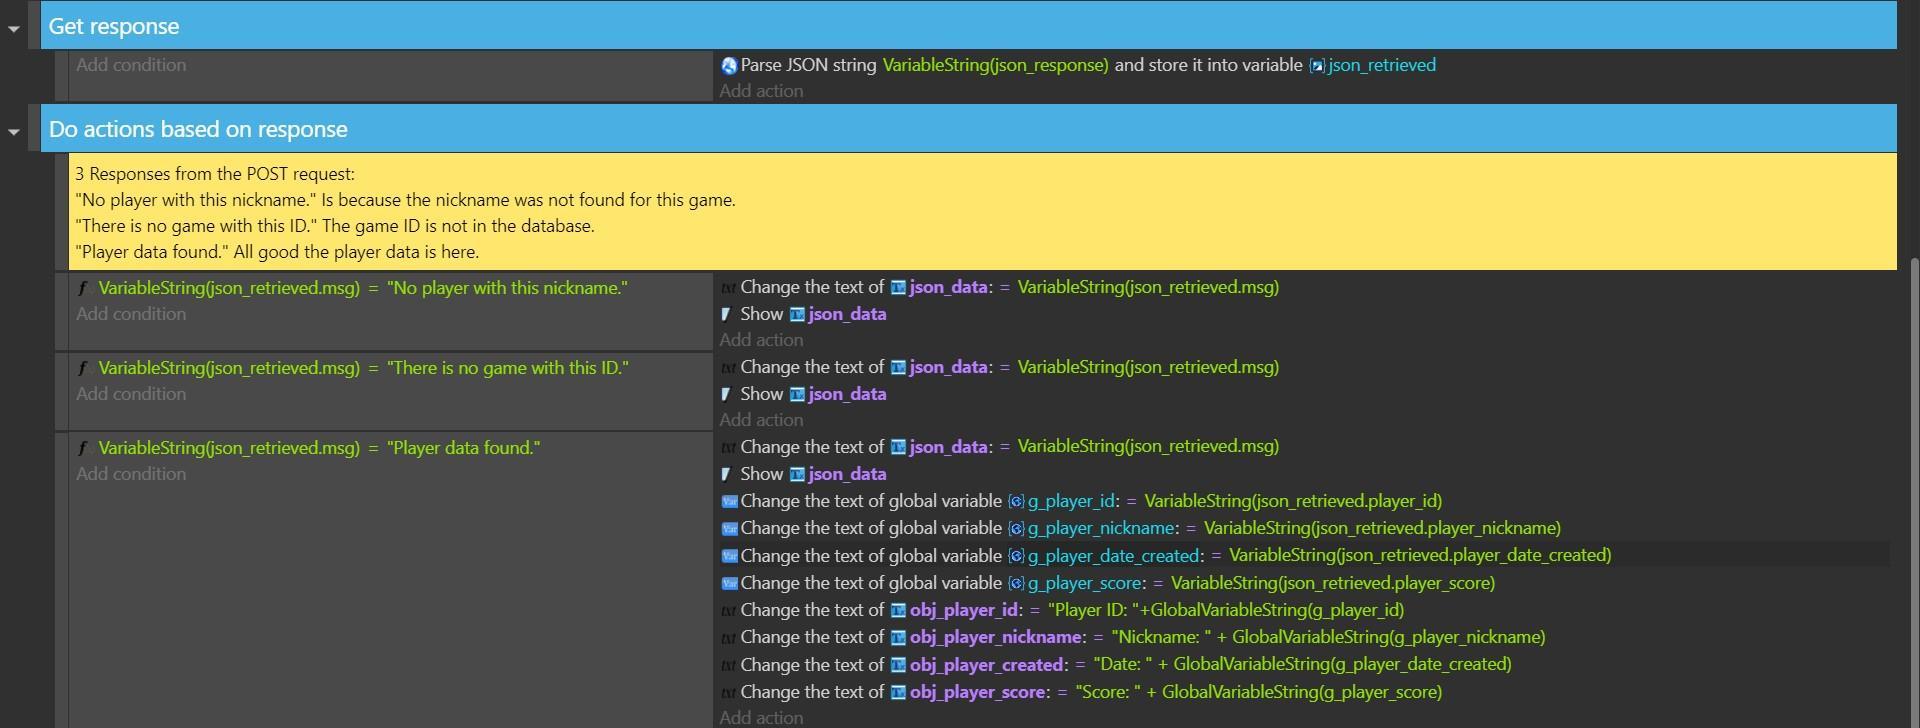This screenshot has width=1920, height=728.
Task: Click the g_player_id global variable icon
Action: (1016, 502)
